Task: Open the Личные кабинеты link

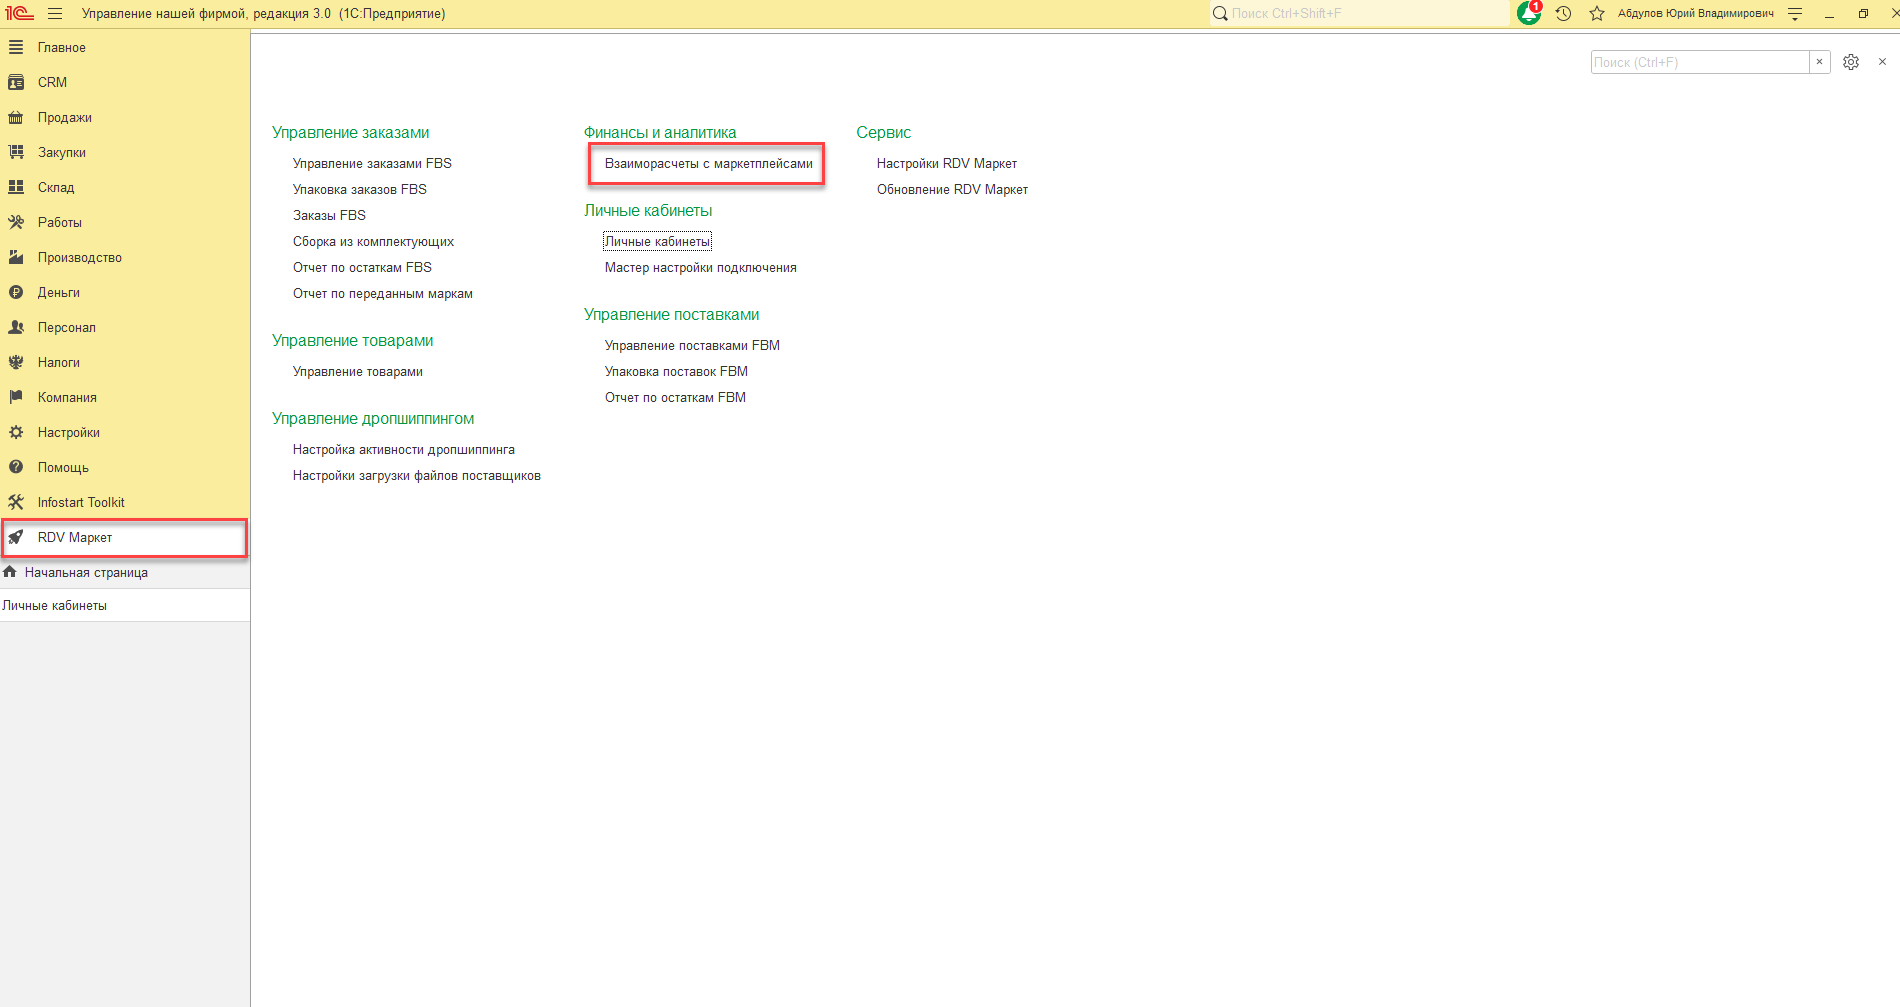Action: click(x=657, y=241)
